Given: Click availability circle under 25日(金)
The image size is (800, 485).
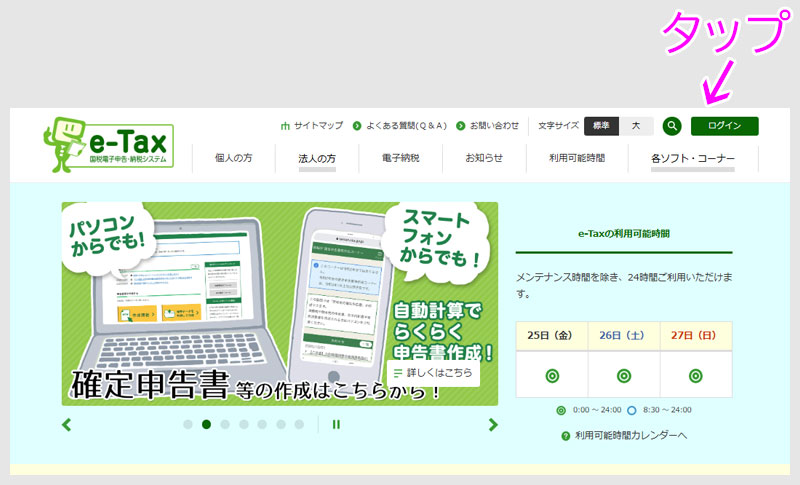Looking at the screenshot, I should click(552, 376).
